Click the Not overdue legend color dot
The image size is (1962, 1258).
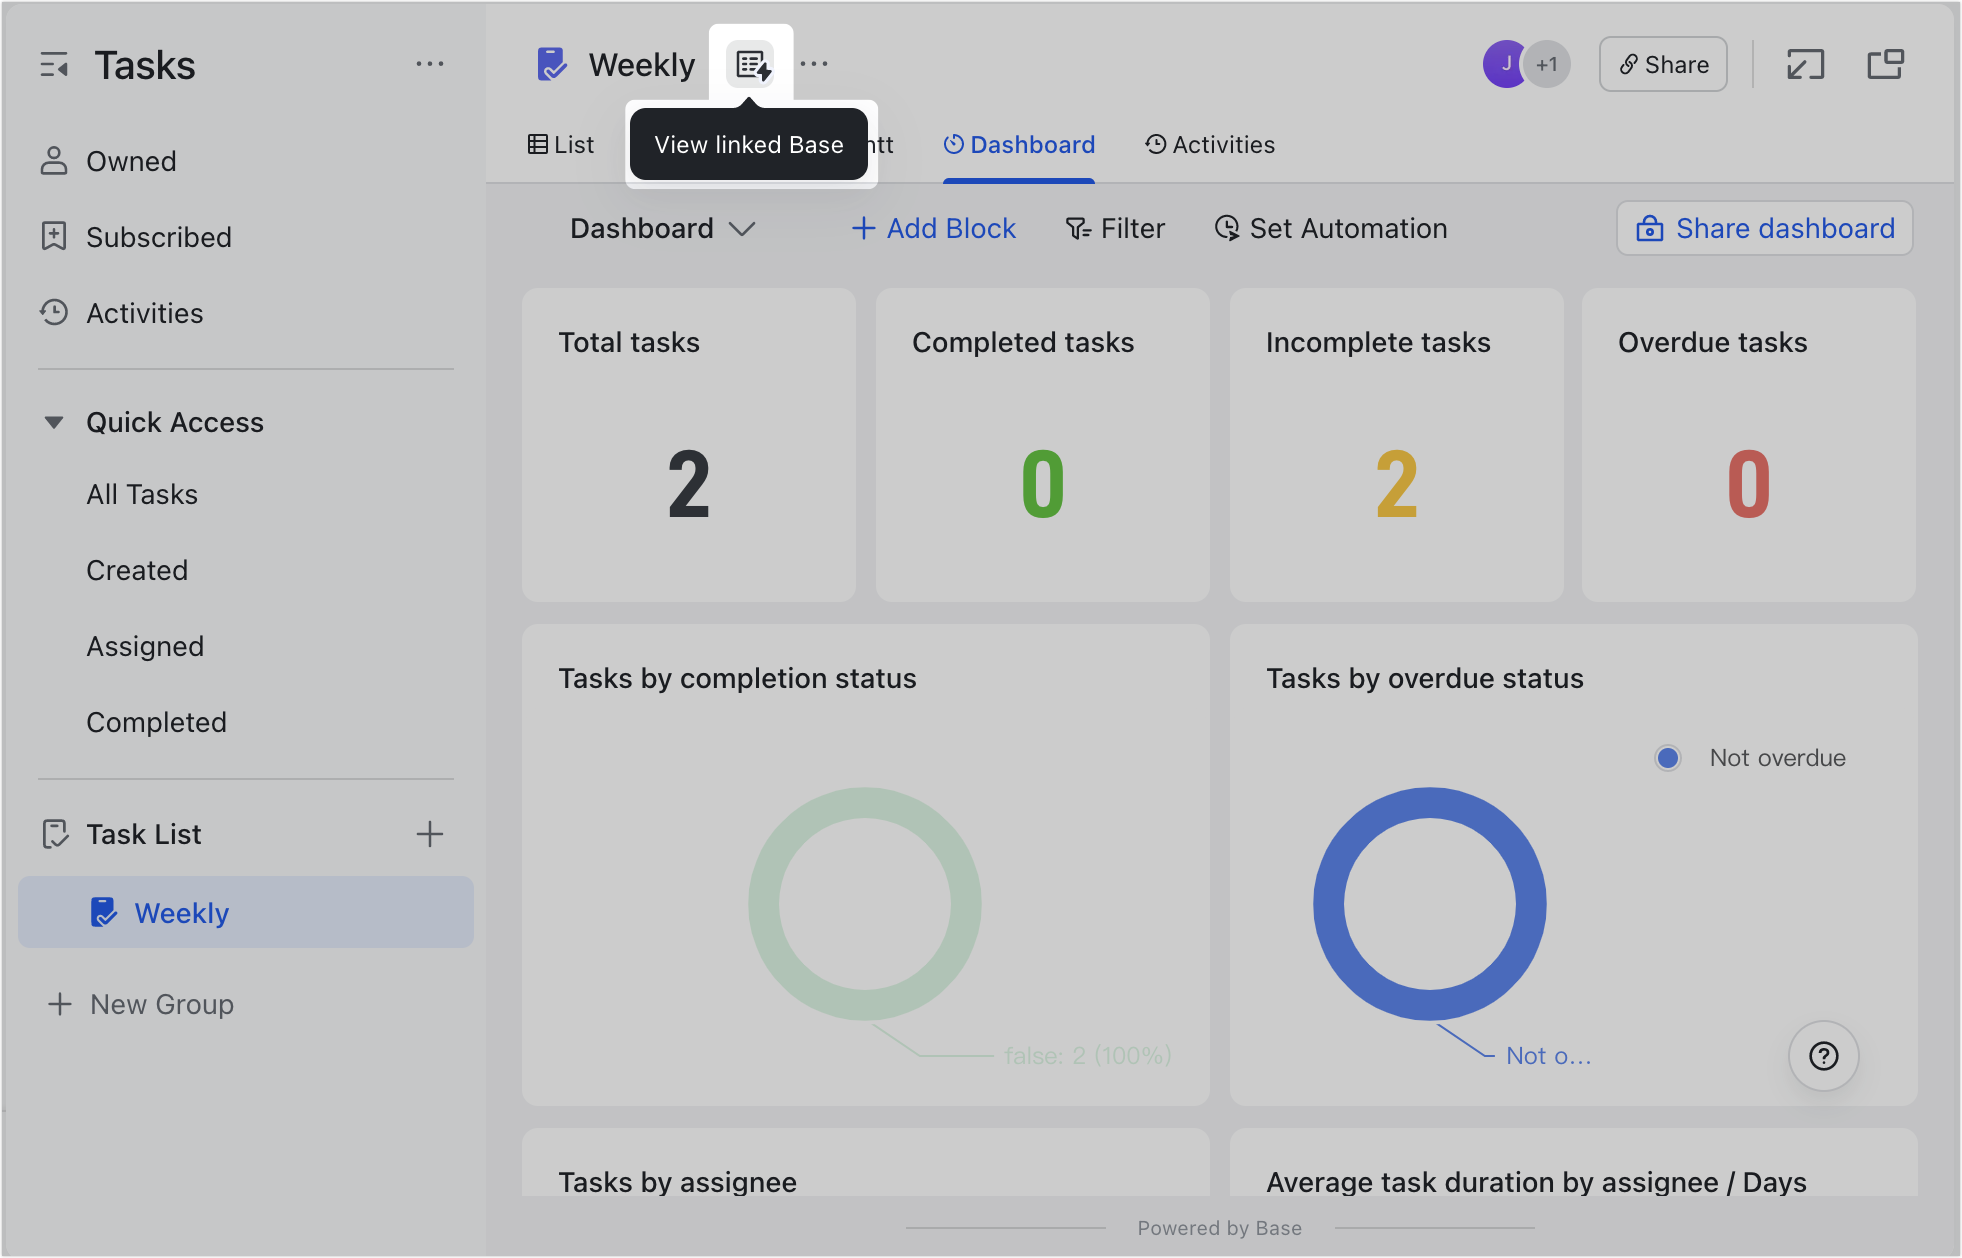(1668, 757)
